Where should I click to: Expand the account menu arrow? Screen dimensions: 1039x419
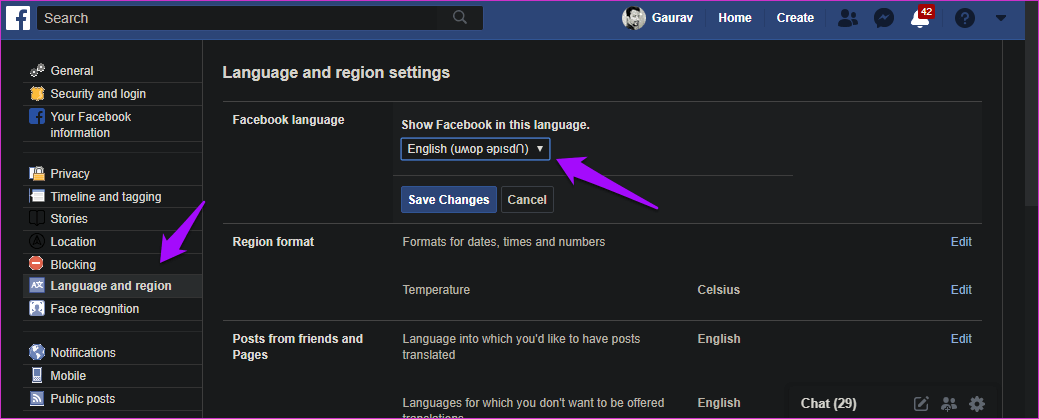(1001, 19)
